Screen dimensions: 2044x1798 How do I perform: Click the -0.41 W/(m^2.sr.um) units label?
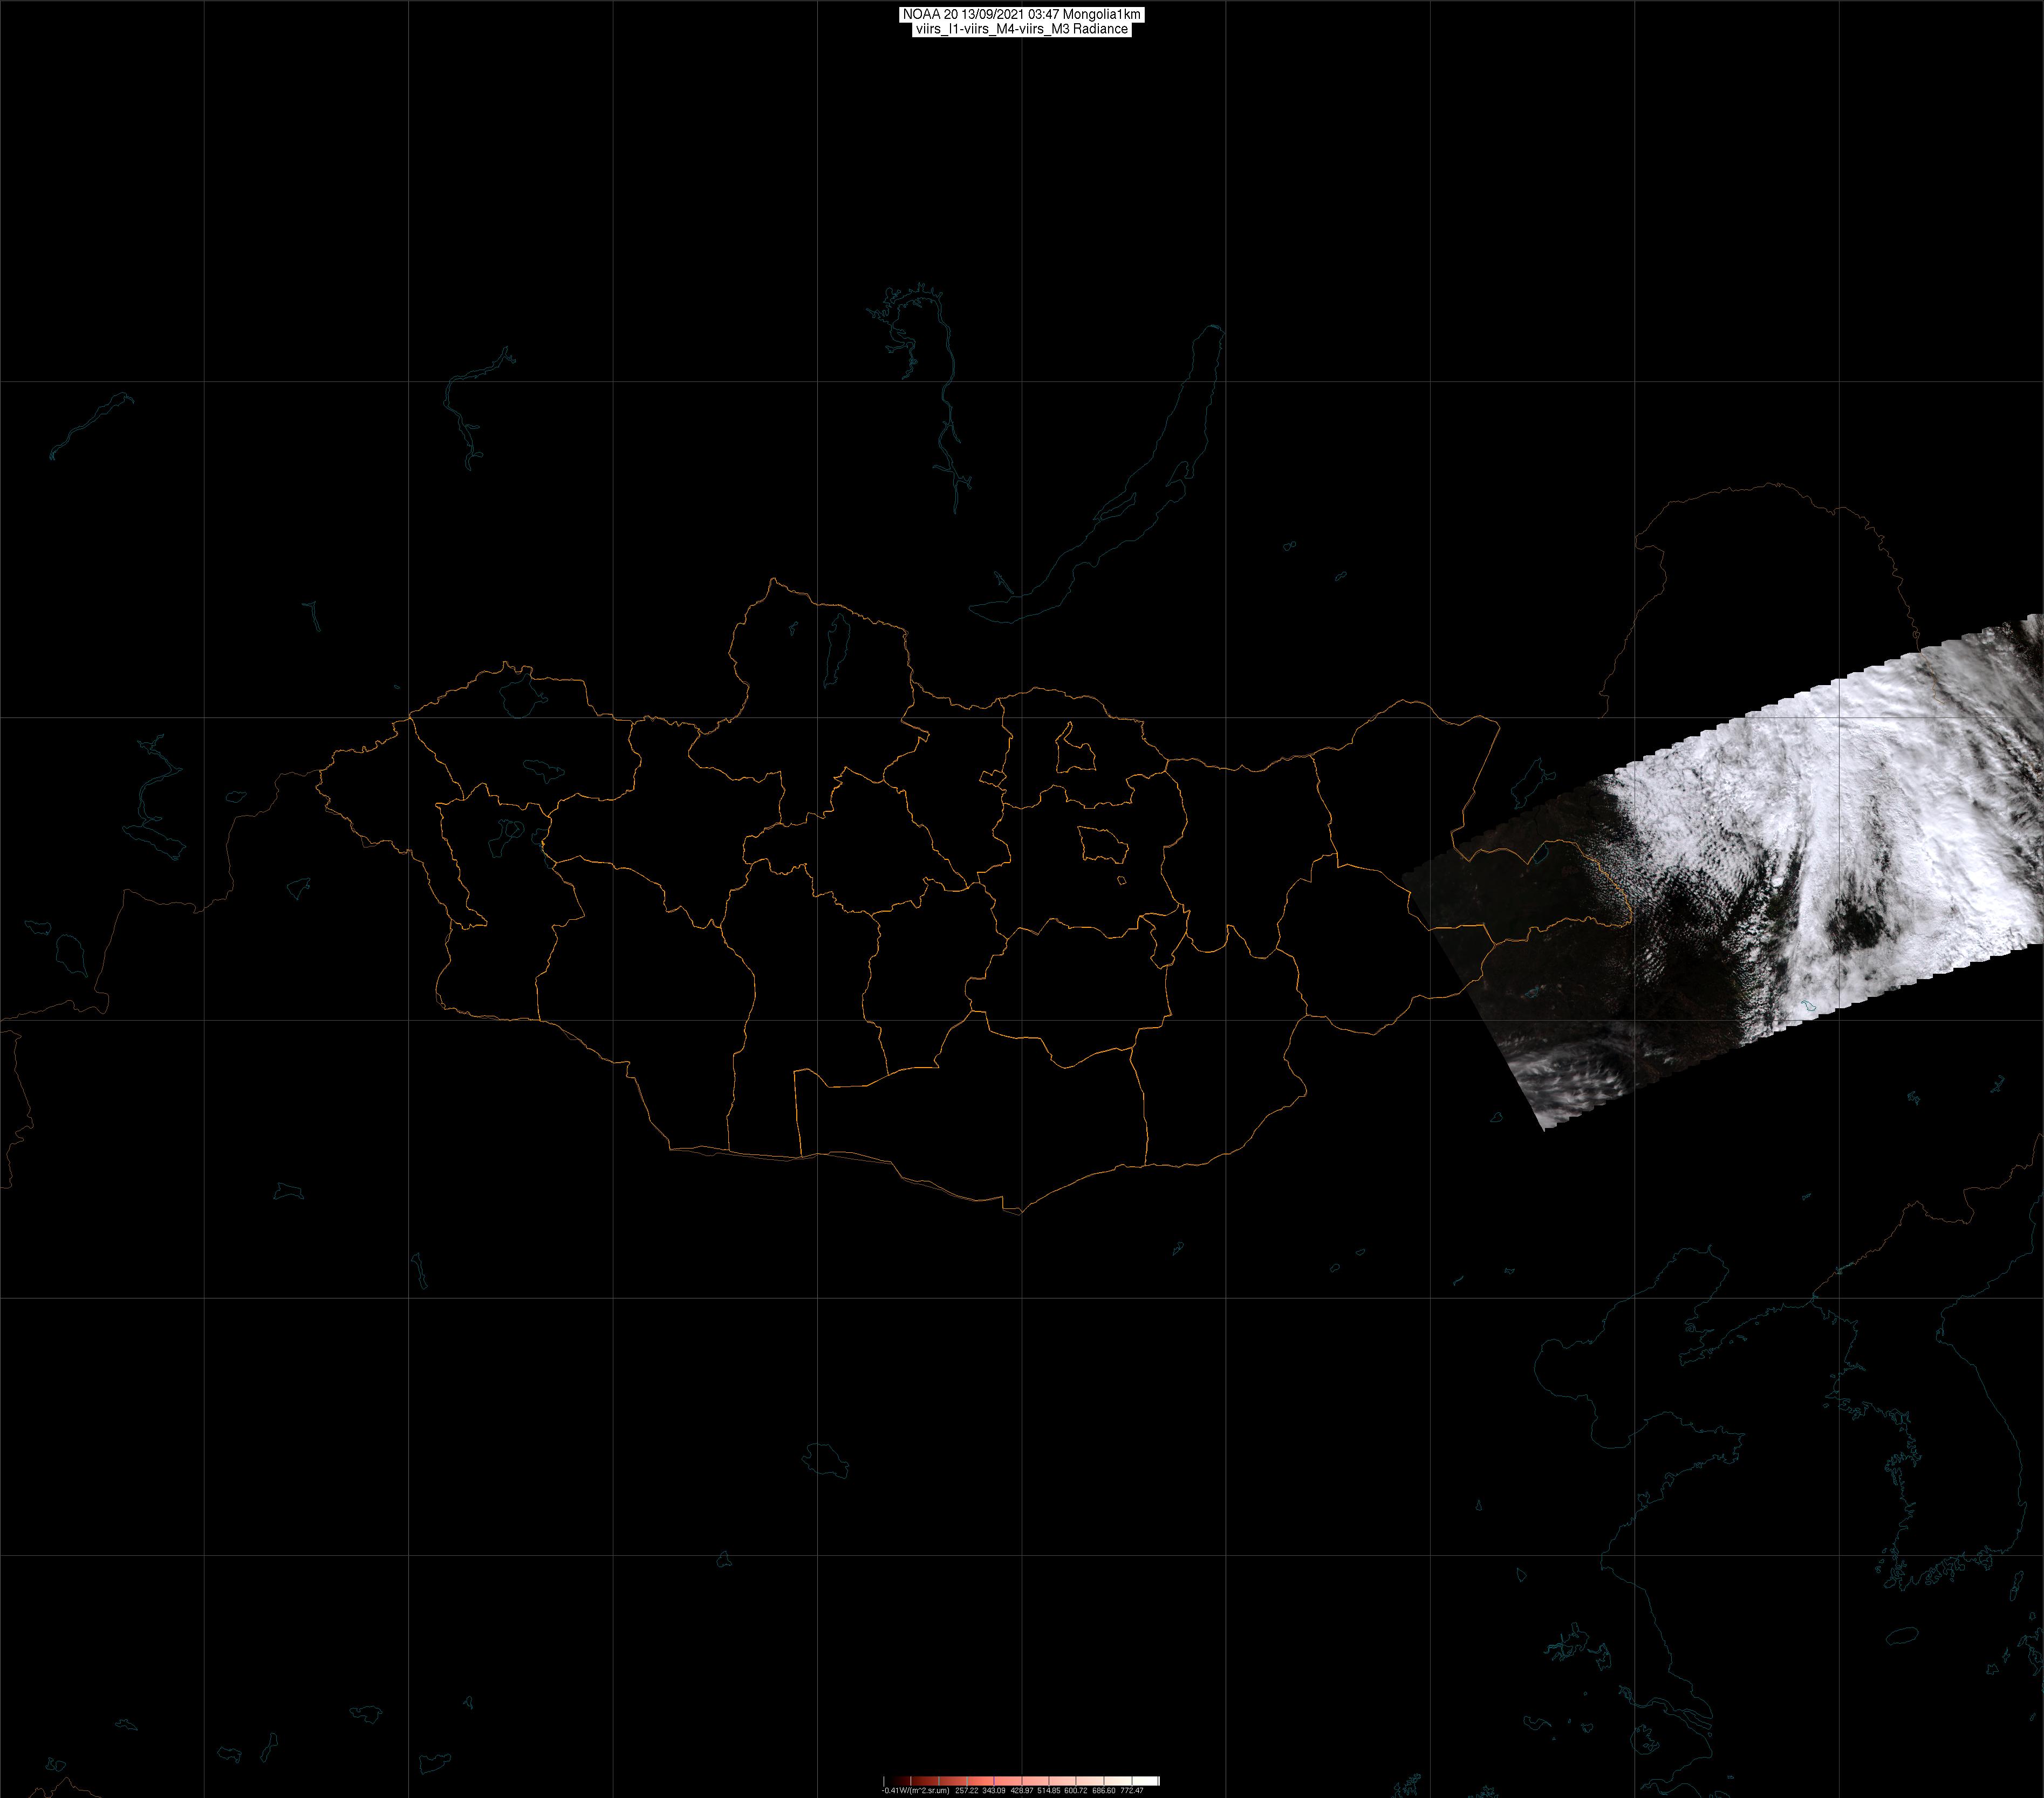pyautogui.click(x=915, y=1791)
